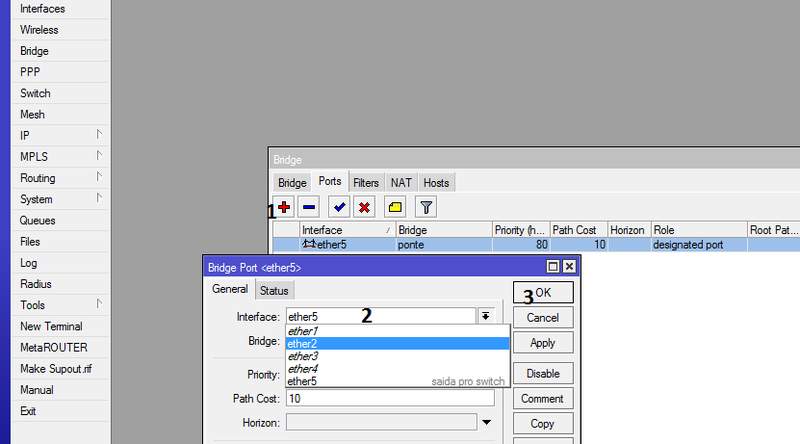
Task: Expand the Horizon dropdown arrow
Action: click(x=487, y=423)
